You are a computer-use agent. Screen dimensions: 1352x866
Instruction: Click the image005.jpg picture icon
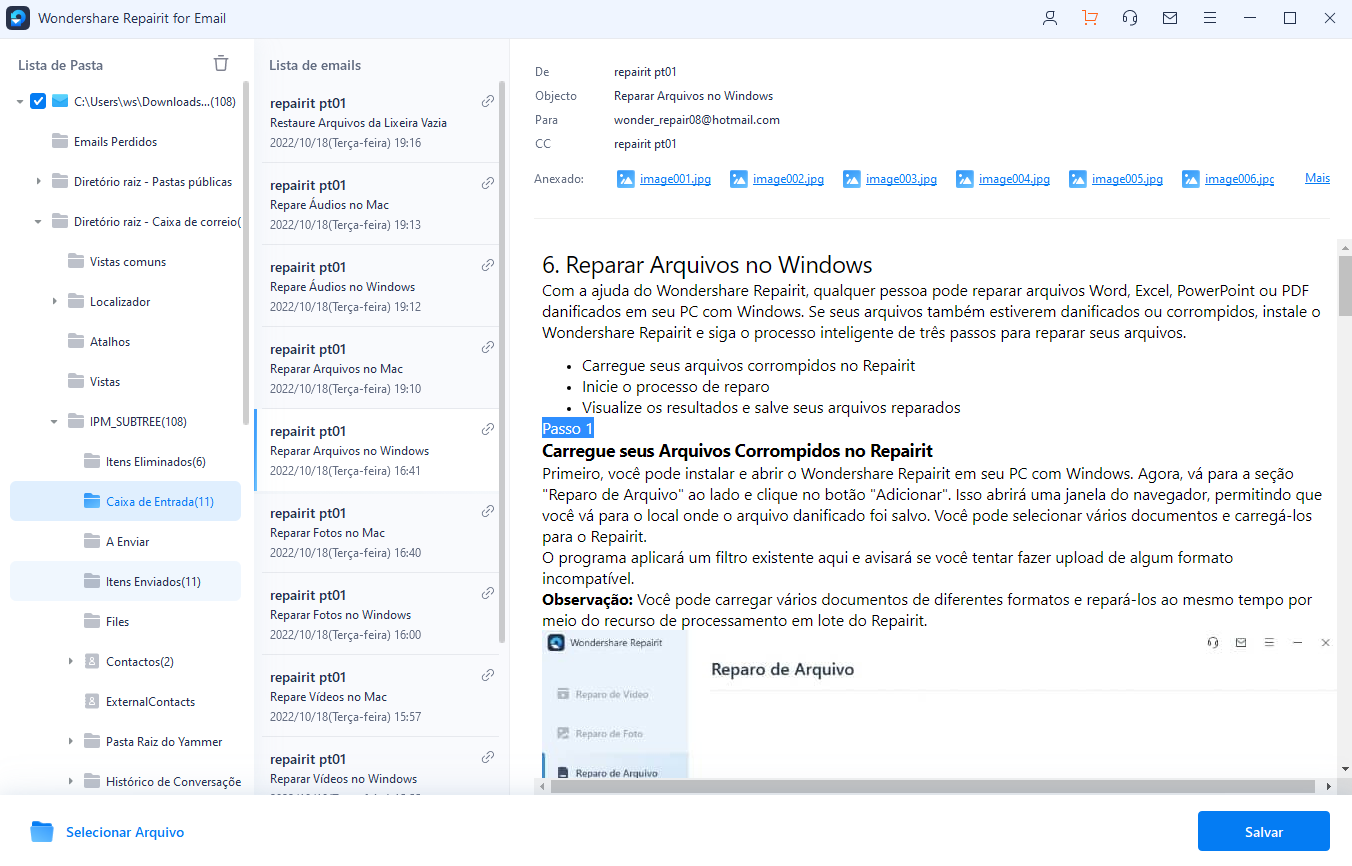1078,179
